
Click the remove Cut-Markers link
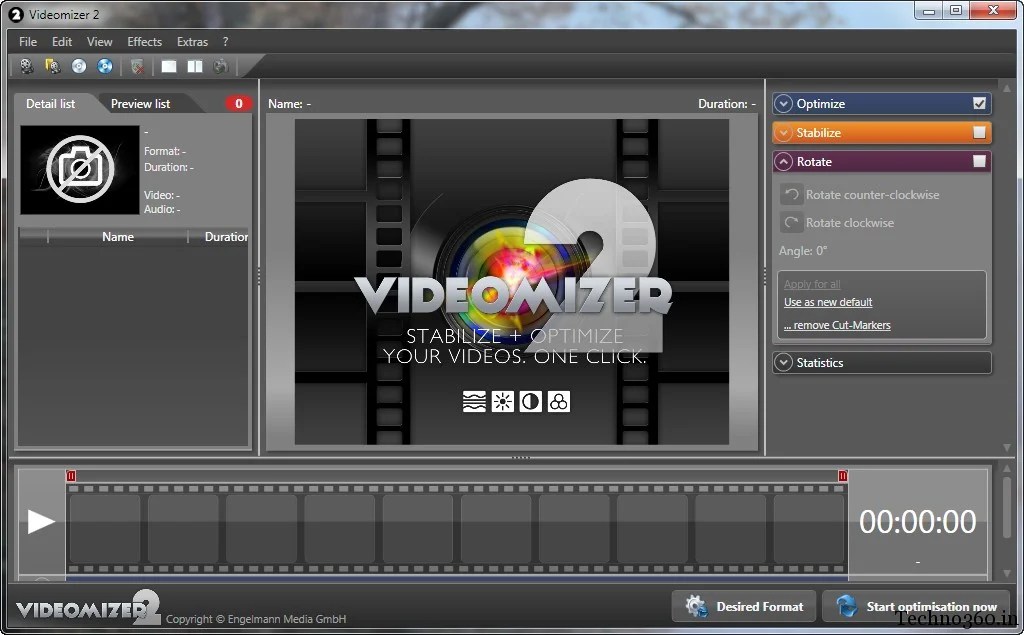click(x=837, y=325)
